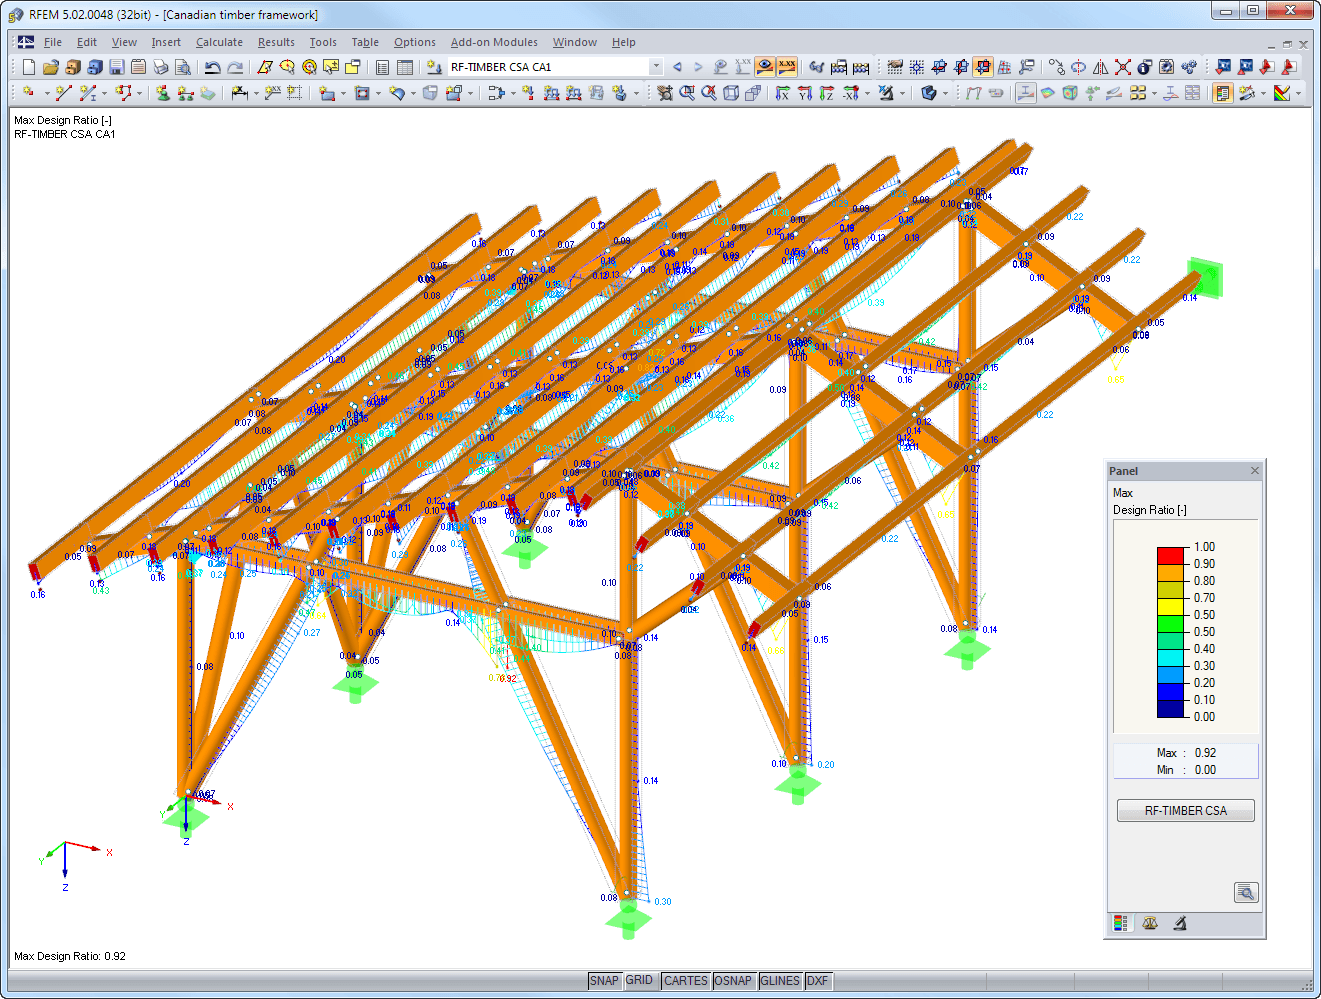This screenshot has height=999, width=1321.
Task: Open the Add-on Modules menu
Action: click(x=494, y=42)
